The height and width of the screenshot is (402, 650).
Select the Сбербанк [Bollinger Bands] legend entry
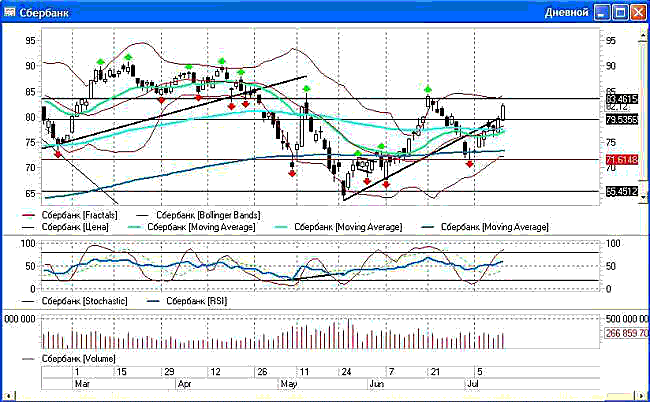pos(198,215)
